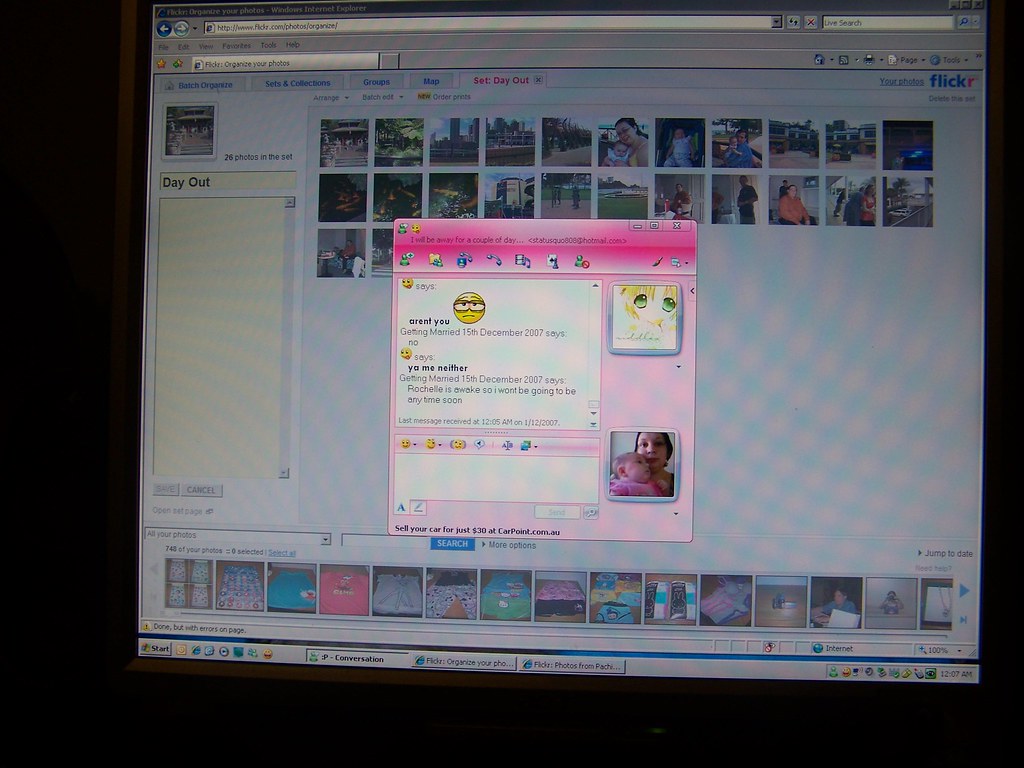This screenshot has width=1024, height=768.
Task: Click the message input box in Messenger
Action: (x=496, y=478)
